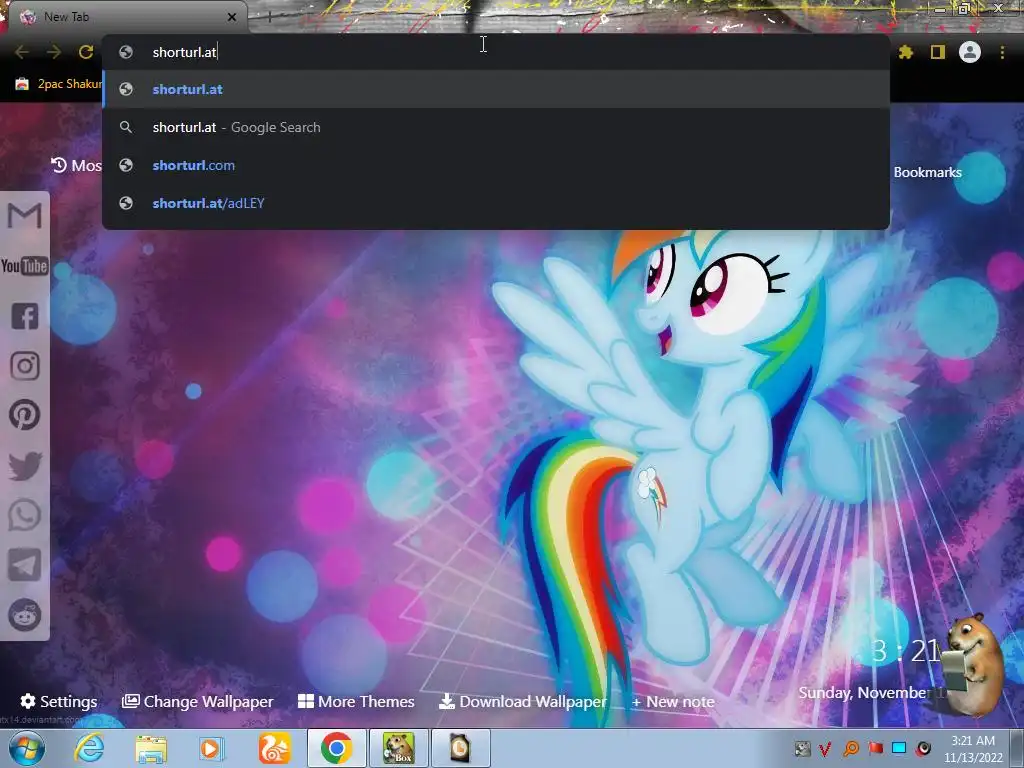Choose the shorturl.com suggestion
1024x768 pixels.
(496, 165)
